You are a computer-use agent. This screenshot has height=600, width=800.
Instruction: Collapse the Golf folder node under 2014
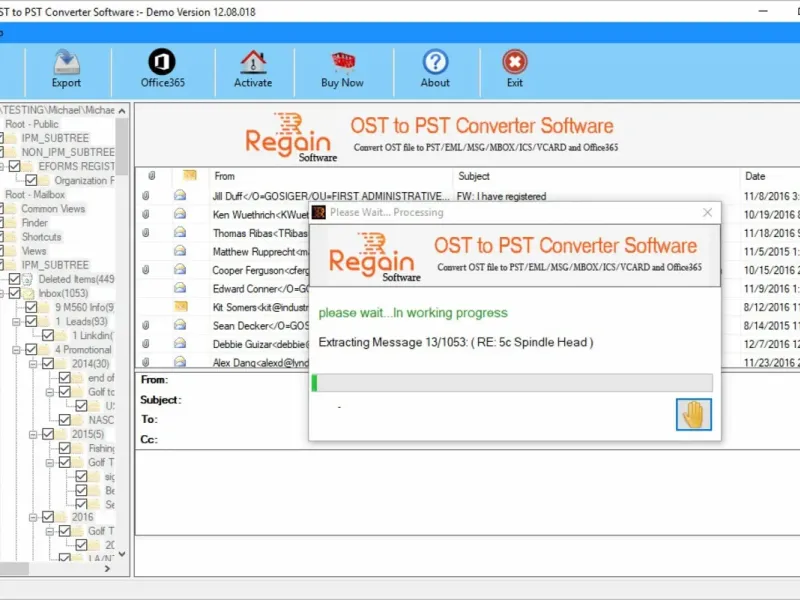[x=50, y=392]
